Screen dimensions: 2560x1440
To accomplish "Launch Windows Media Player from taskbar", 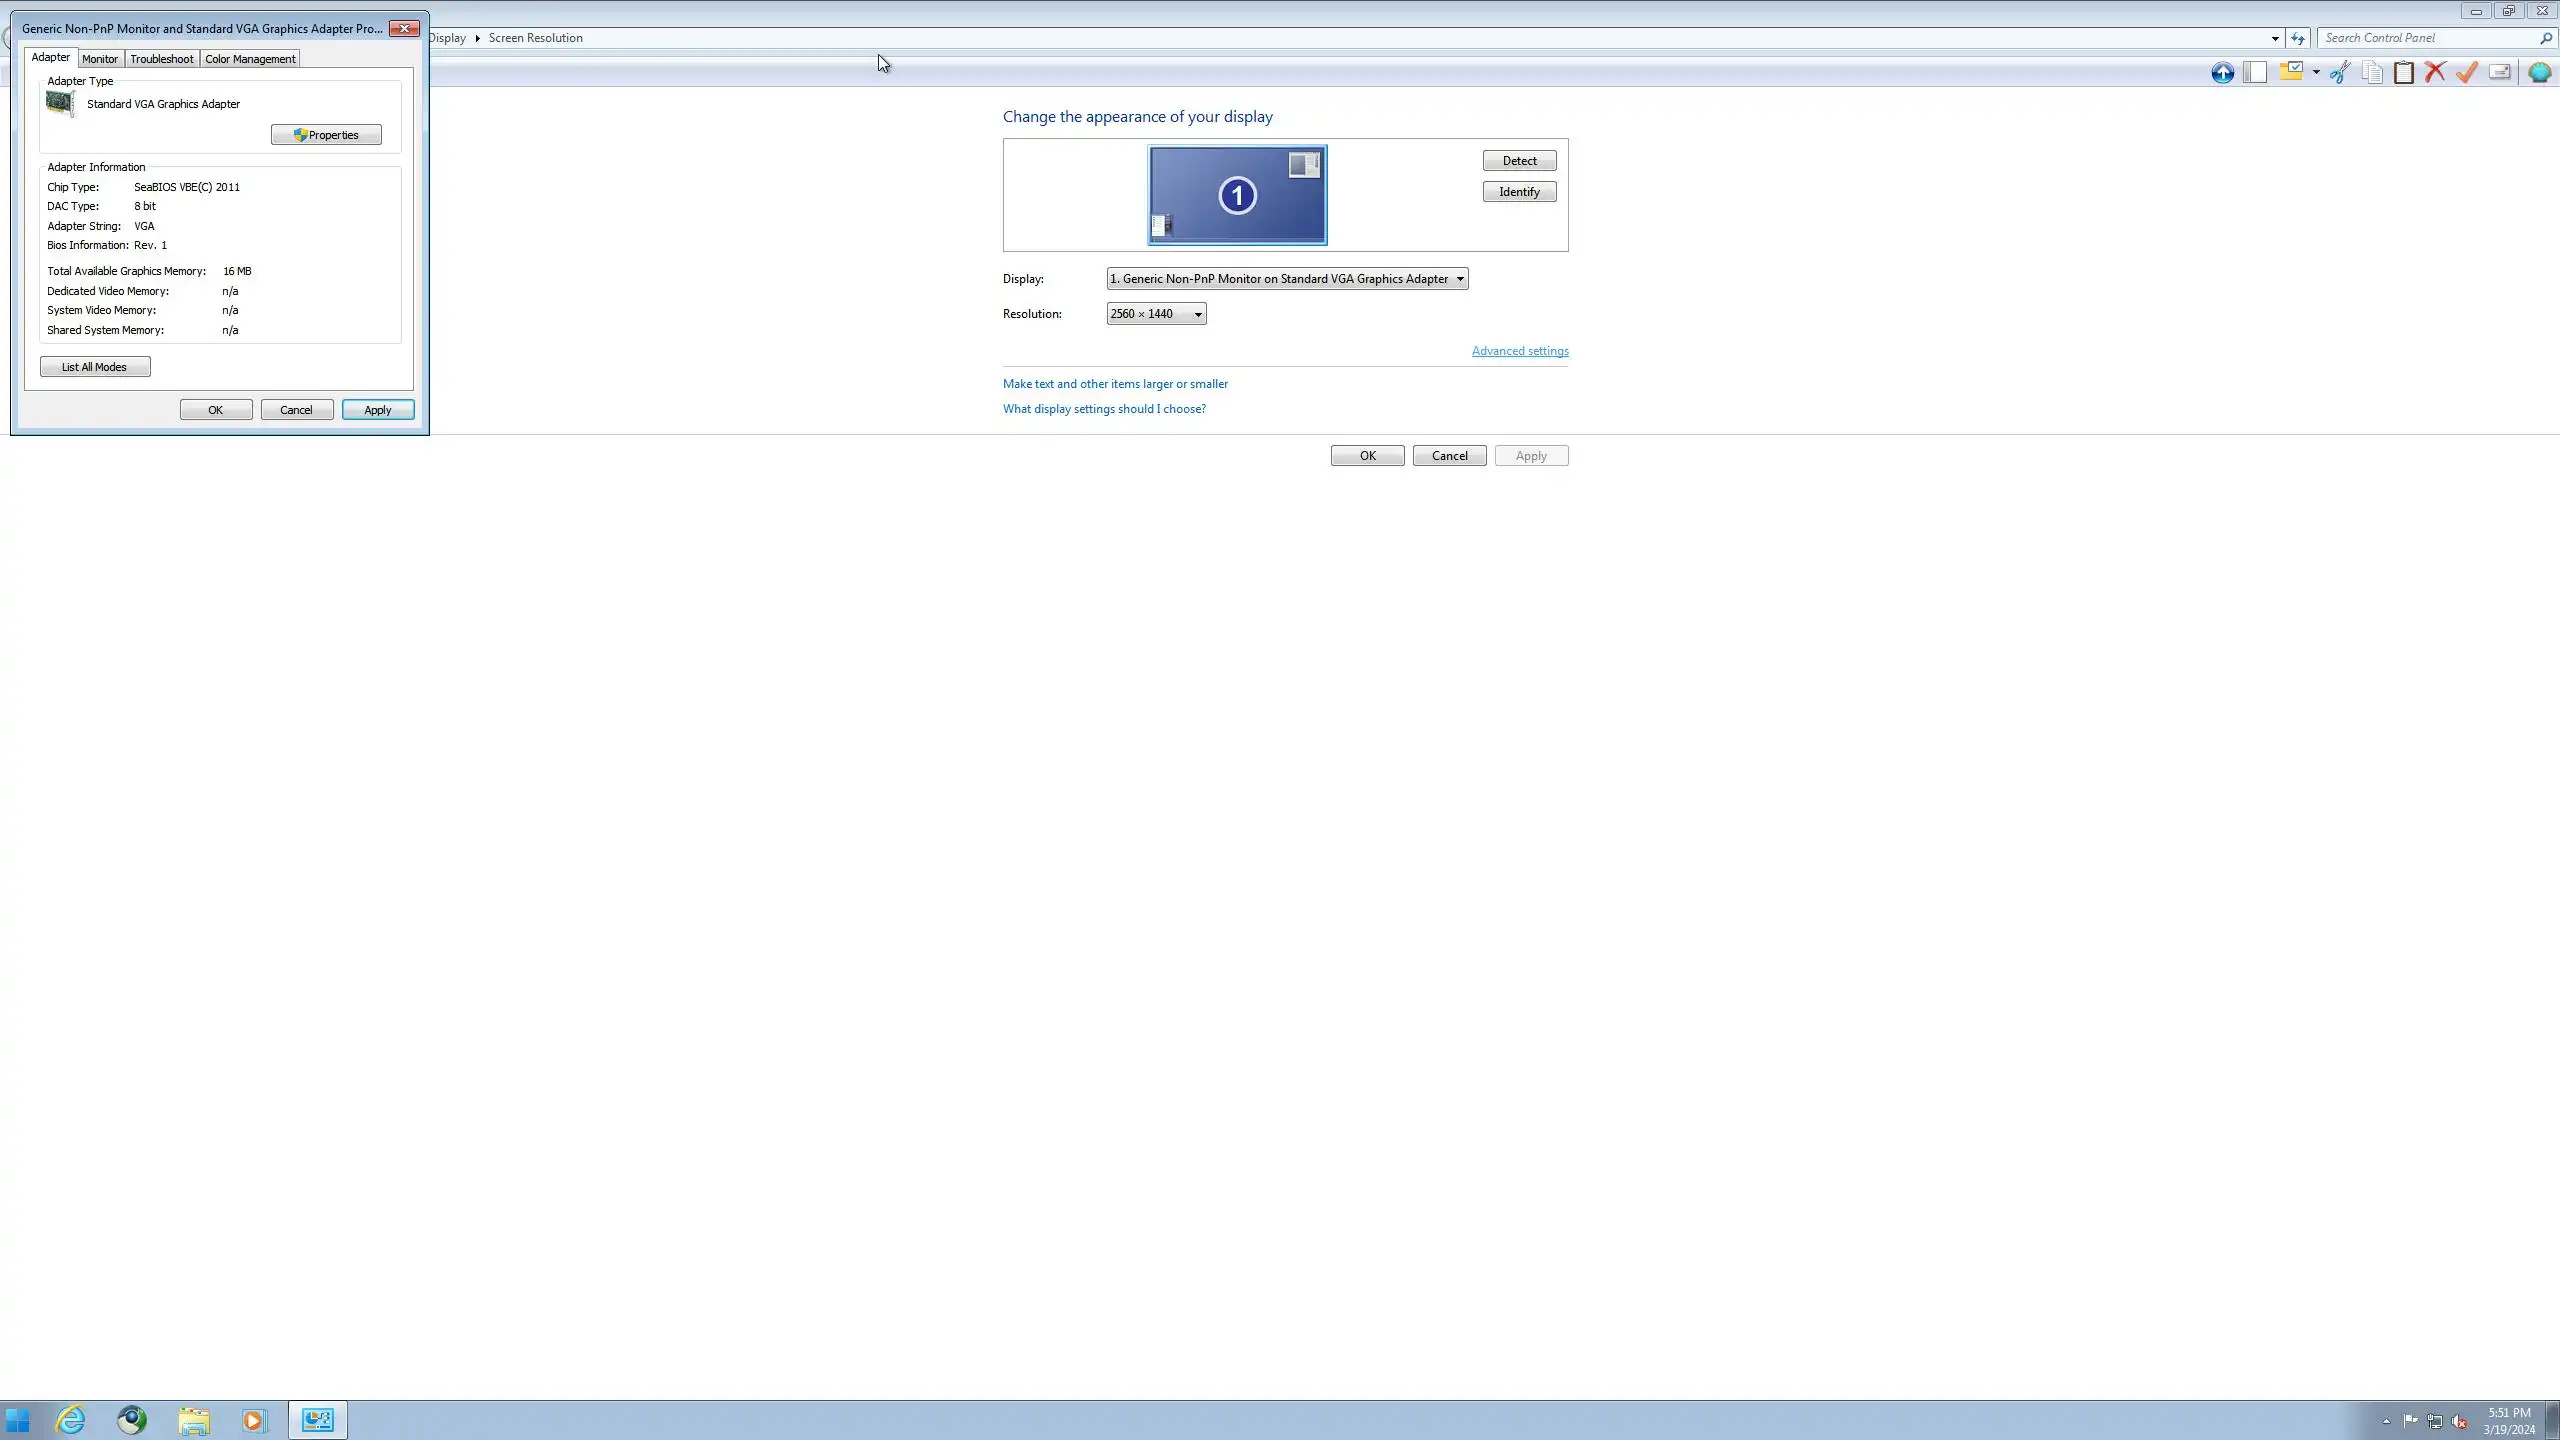I will click(x=254, y=1420).
